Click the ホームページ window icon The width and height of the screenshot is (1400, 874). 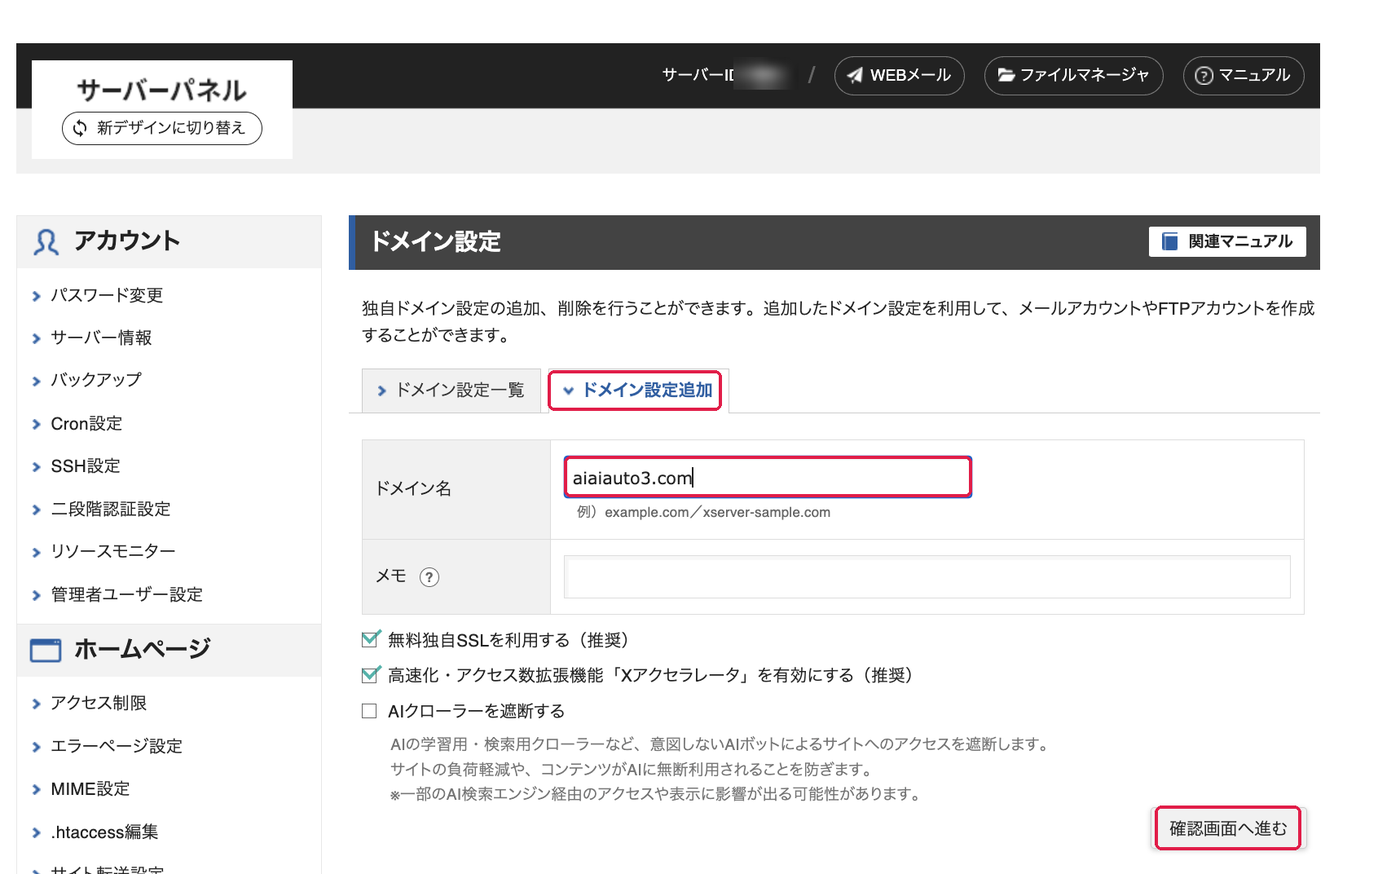tap(46, 650)
